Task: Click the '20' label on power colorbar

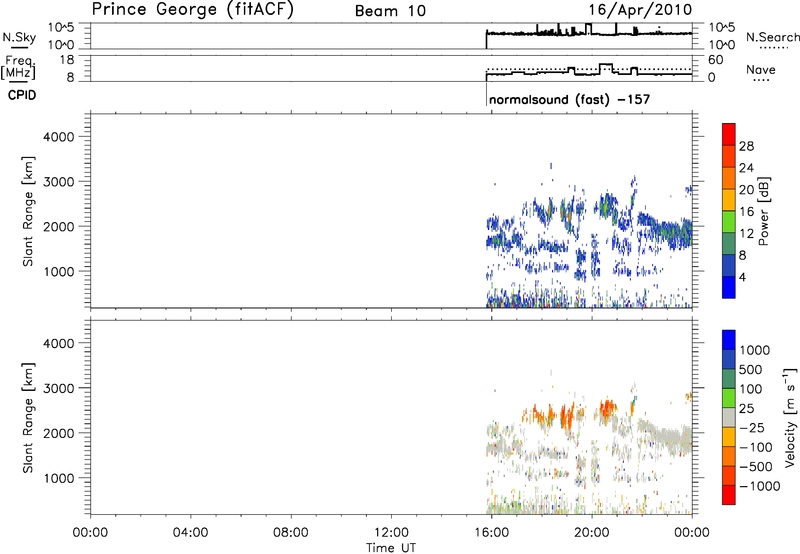Action: [x=746, y=190]
